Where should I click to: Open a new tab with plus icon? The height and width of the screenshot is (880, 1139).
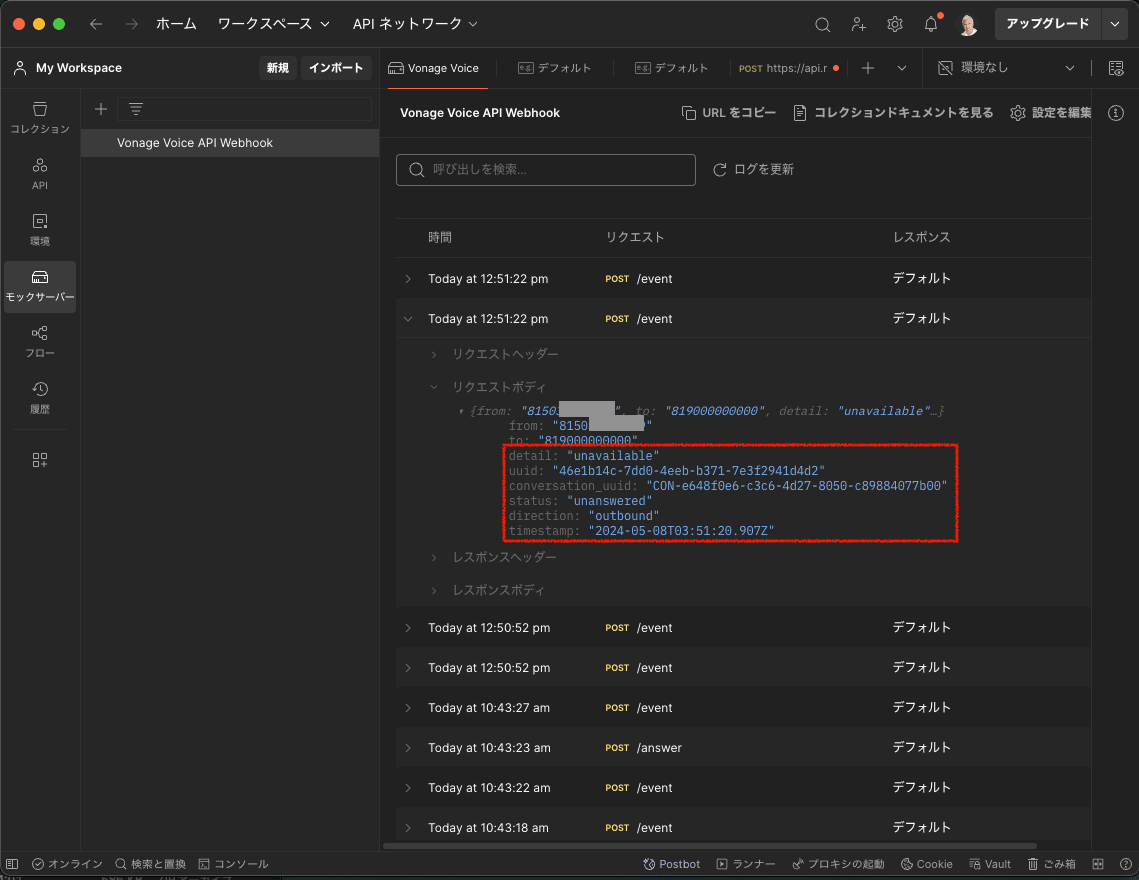pyautogui.click(x=868, y=68)
